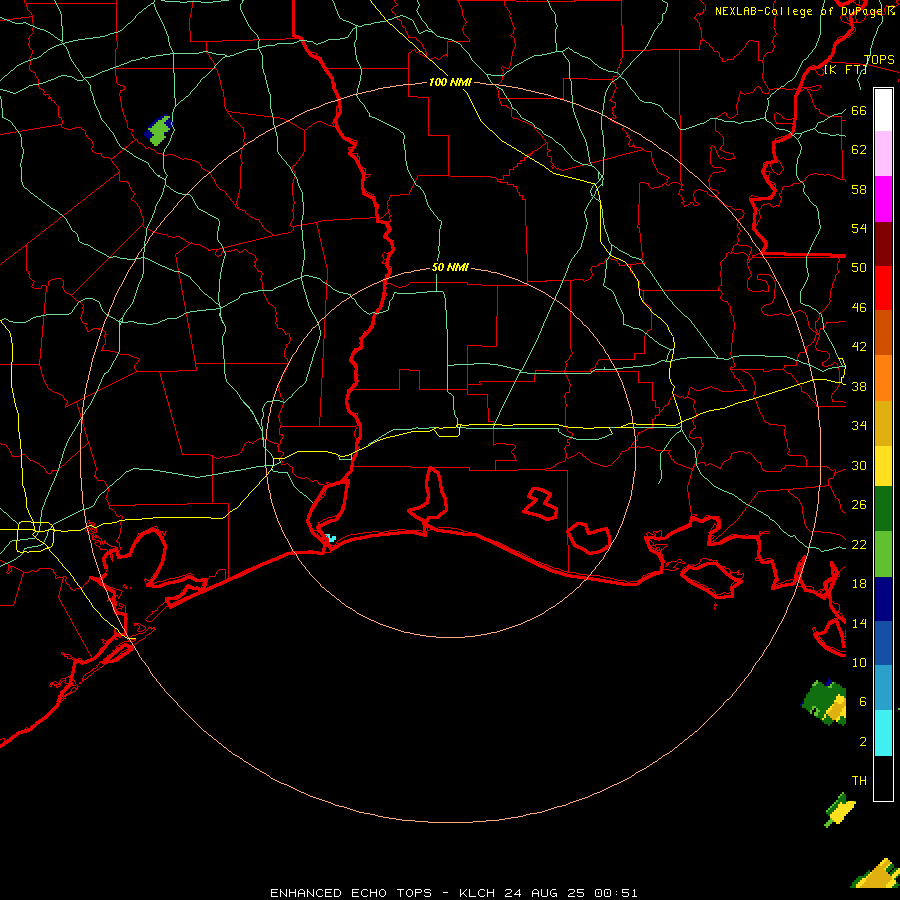The image size is (900, 900).
Task: Click the '62' legend value
Action: [x=859, y=150]
